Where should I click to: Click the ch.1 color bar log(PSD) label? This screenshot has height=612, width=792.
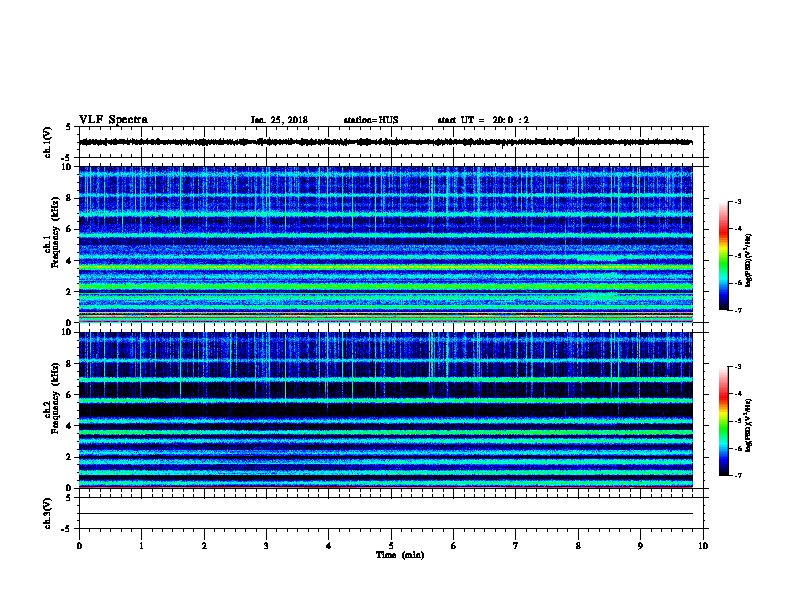[x=748, y=261]
